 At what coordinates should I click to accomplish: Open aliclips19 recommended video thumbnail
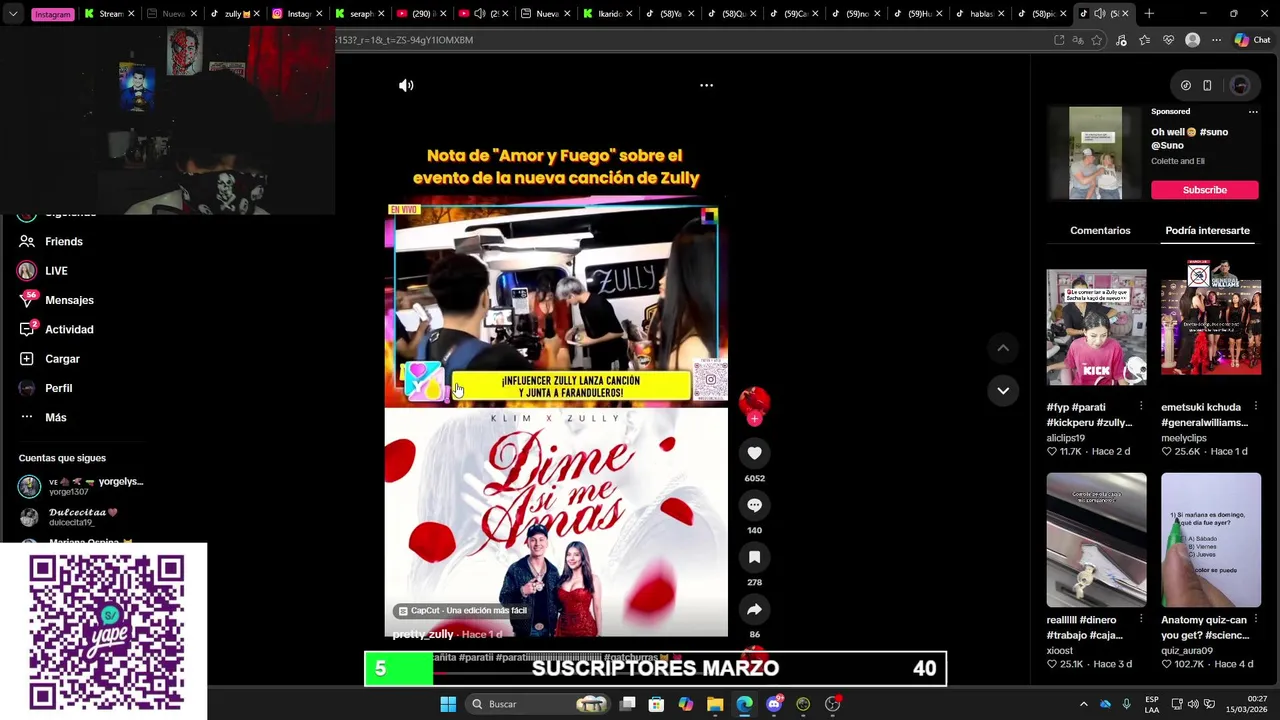click(1096, 327)
